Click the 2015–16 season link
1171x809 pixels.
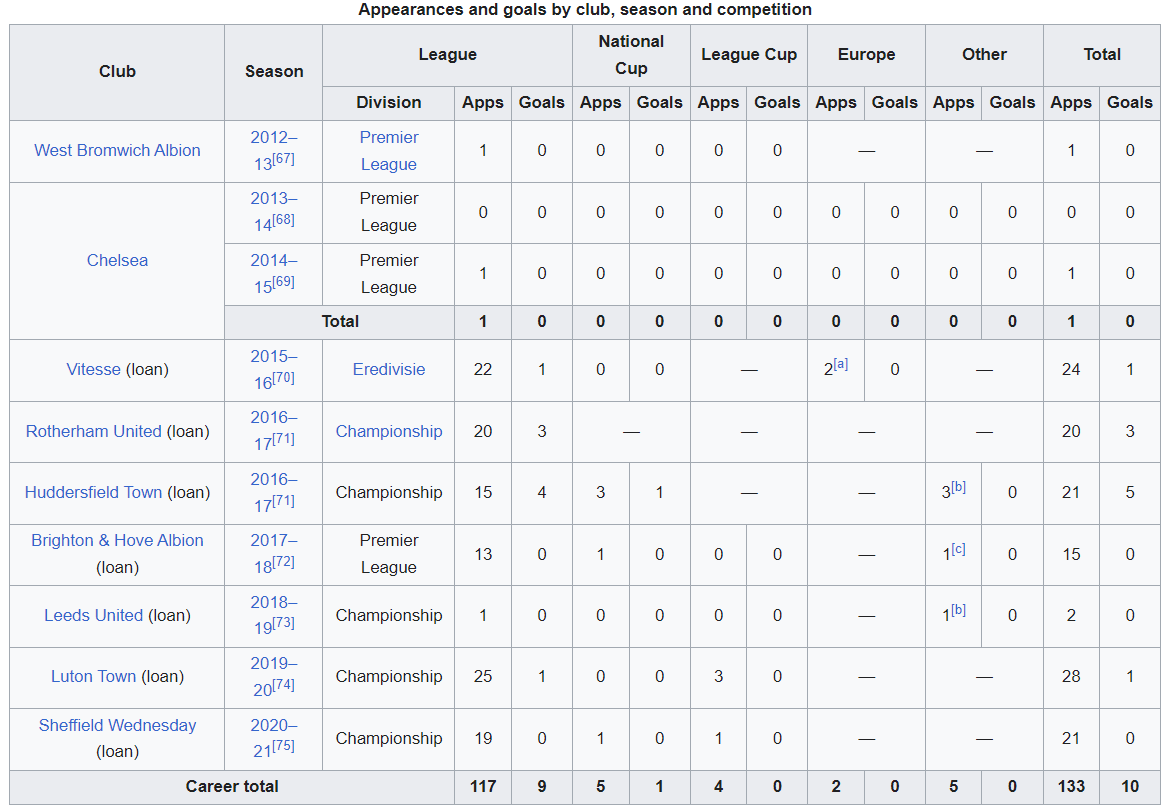[x=273, y=357]
